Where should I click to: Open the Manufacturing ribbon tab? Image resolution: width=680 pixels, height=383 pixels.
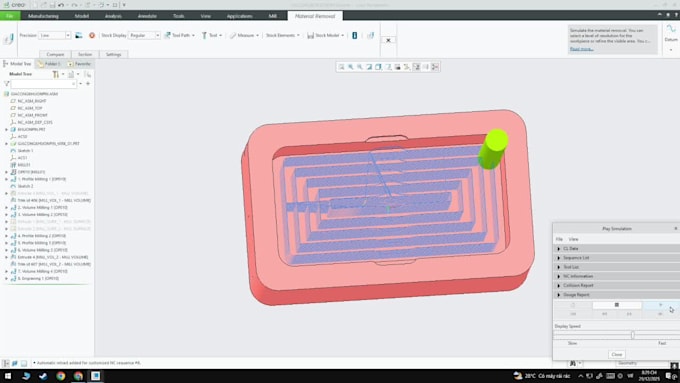coord(43,16)
